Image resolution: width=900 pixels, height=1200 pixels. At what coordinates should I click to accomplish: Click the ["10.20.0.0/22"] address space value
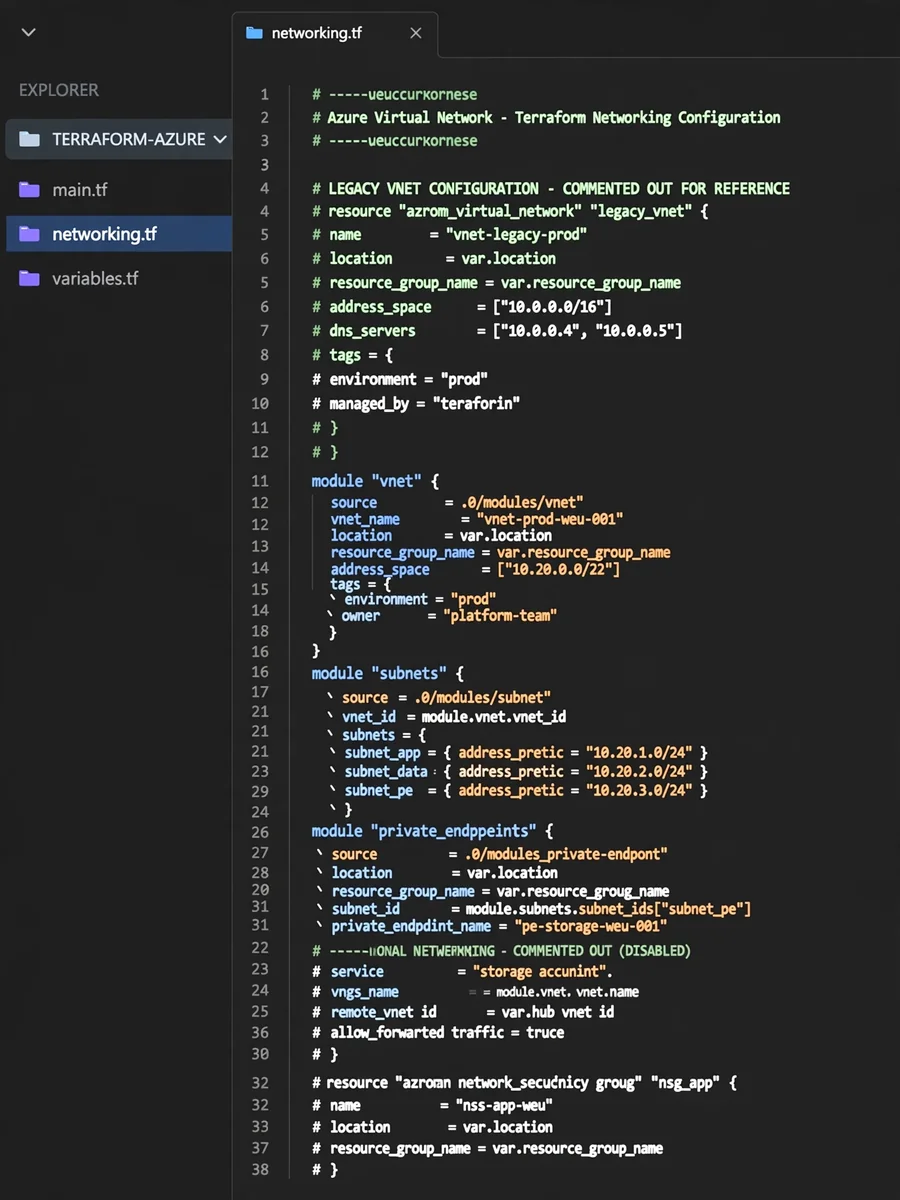click(558, 569)
